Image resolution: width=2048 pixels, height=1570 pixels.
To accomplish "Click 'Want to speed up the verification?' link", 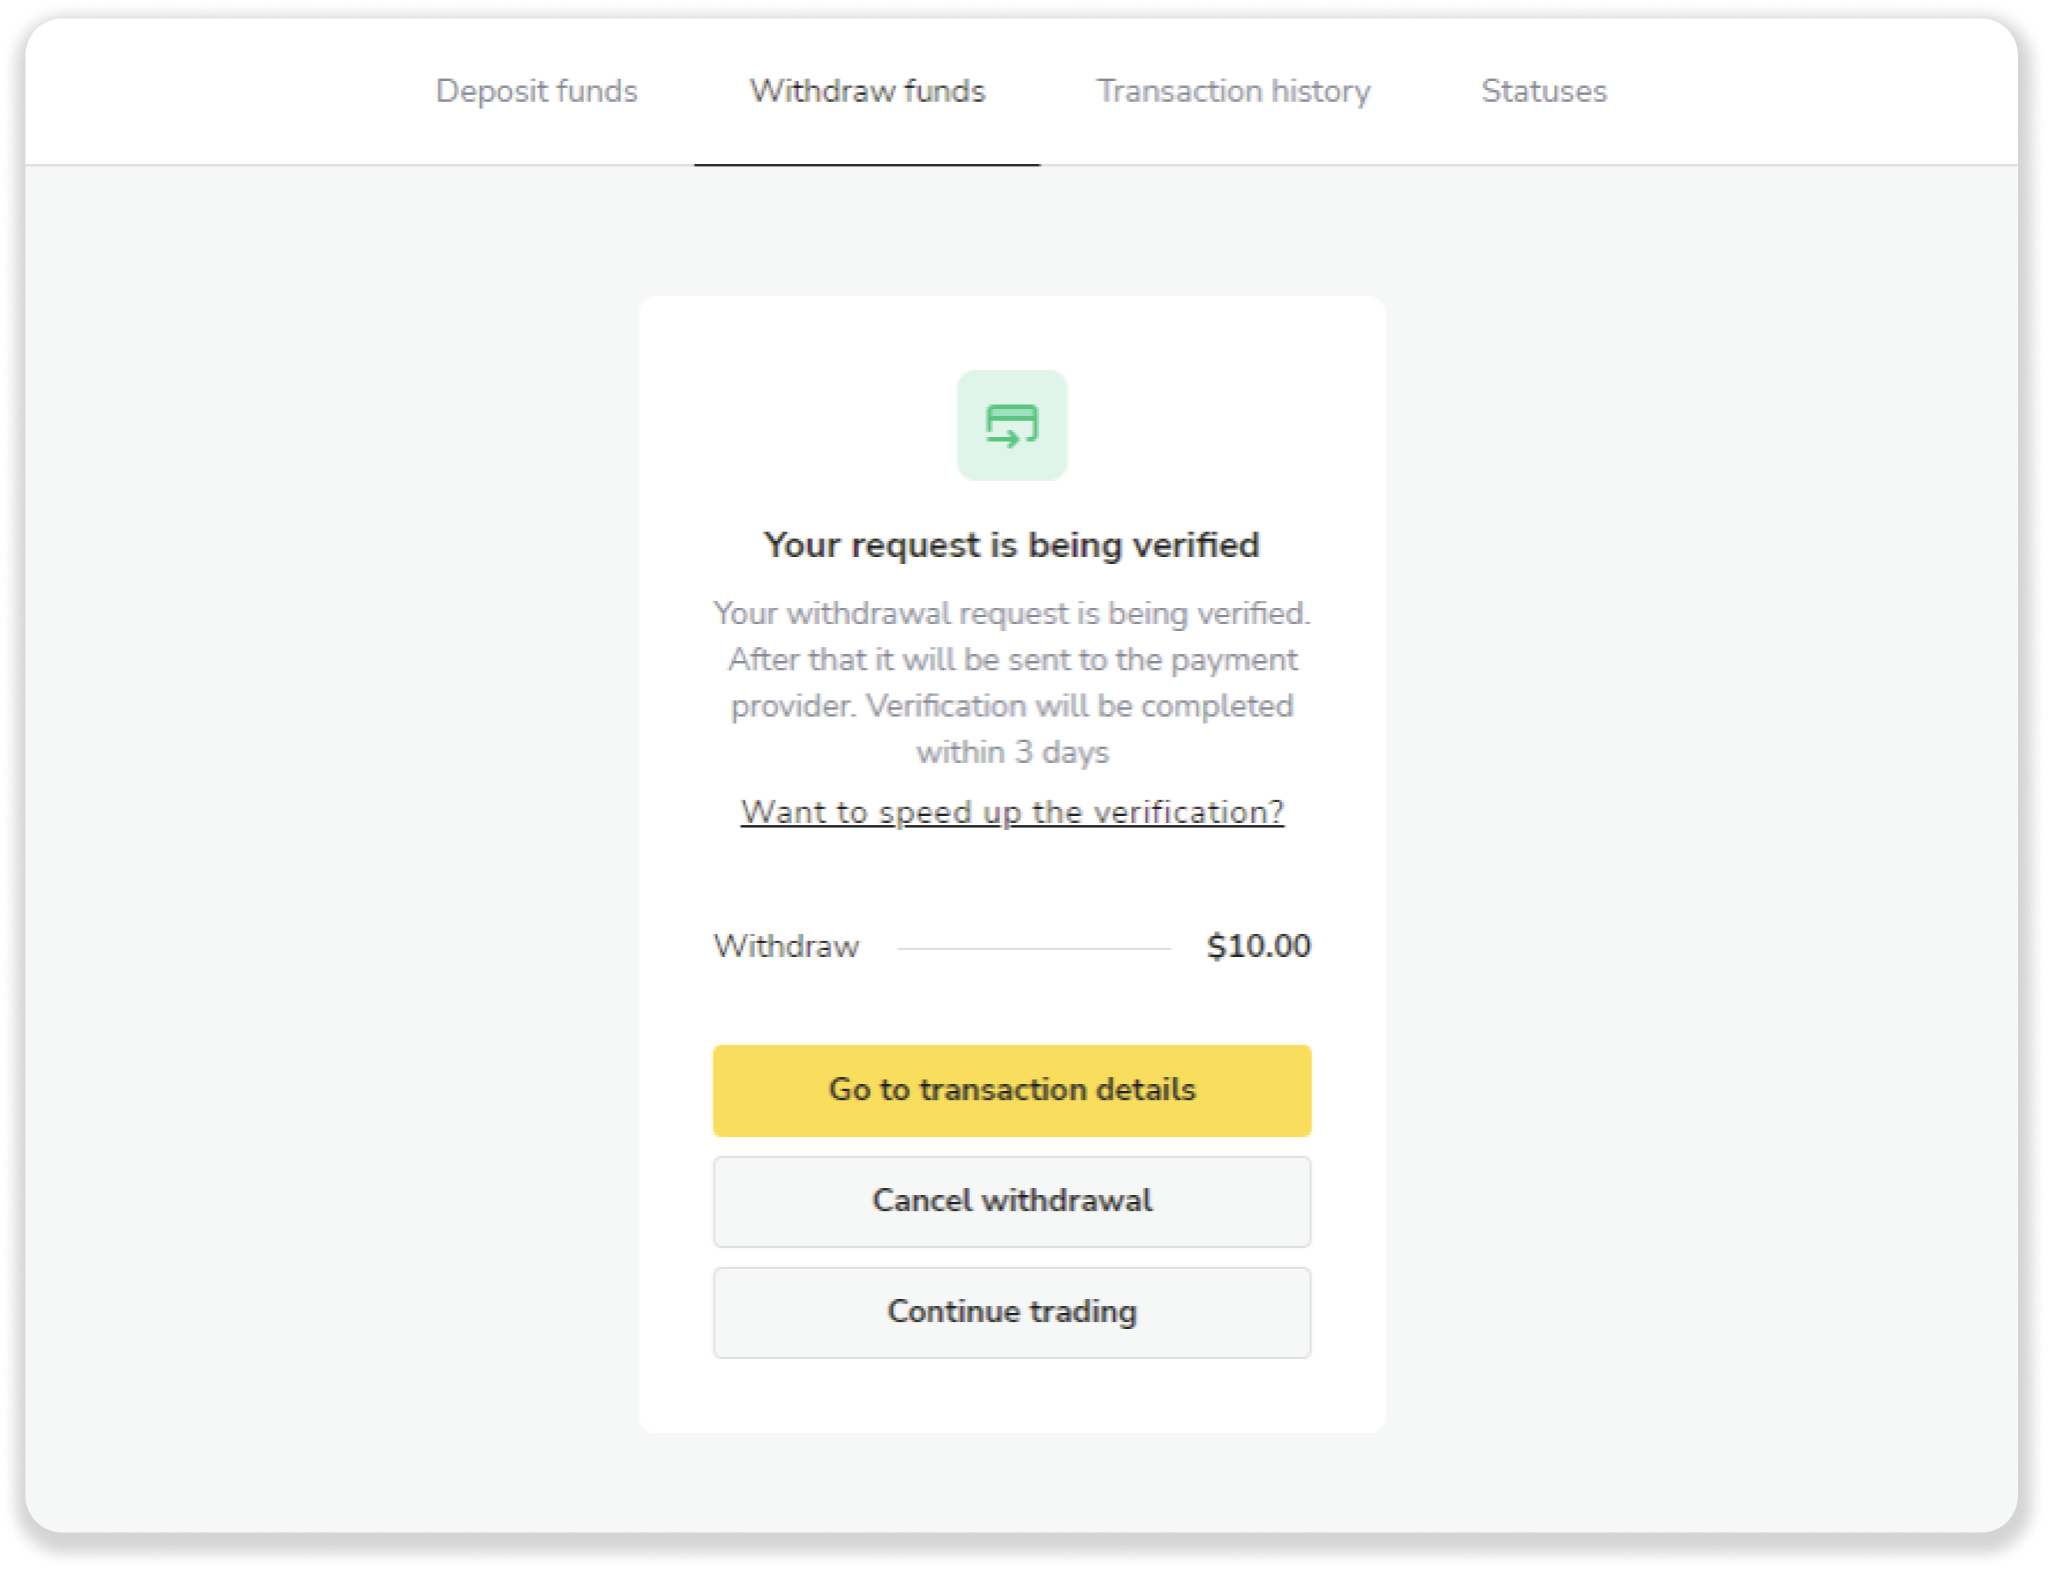I will click(1011, 812).
